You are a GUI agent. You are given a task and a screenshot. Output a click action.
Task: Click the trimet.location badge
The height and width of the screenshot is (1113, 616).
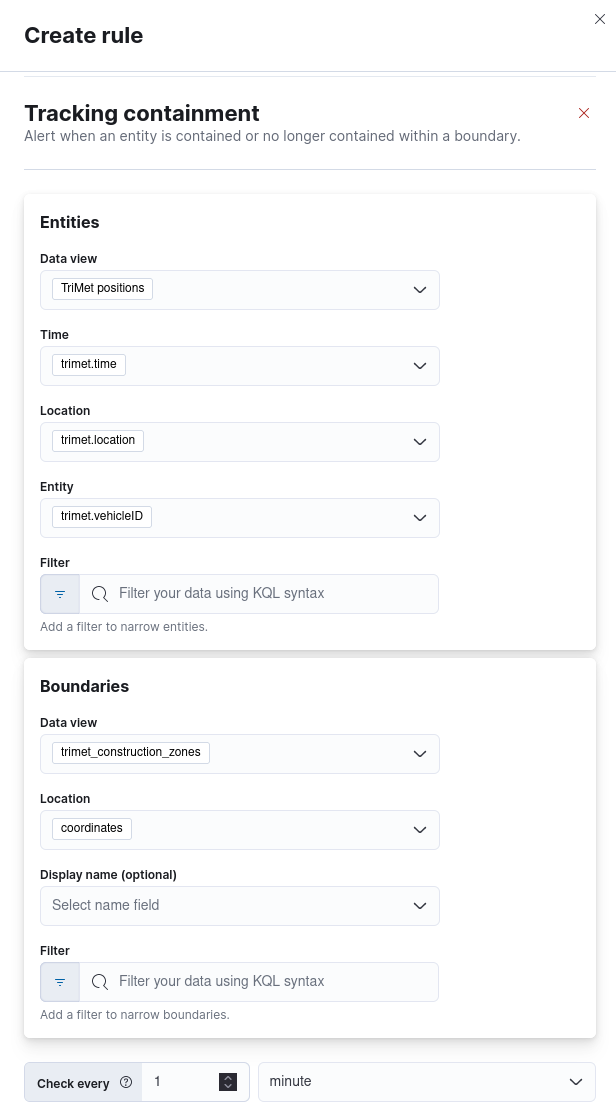pos(97,440)
